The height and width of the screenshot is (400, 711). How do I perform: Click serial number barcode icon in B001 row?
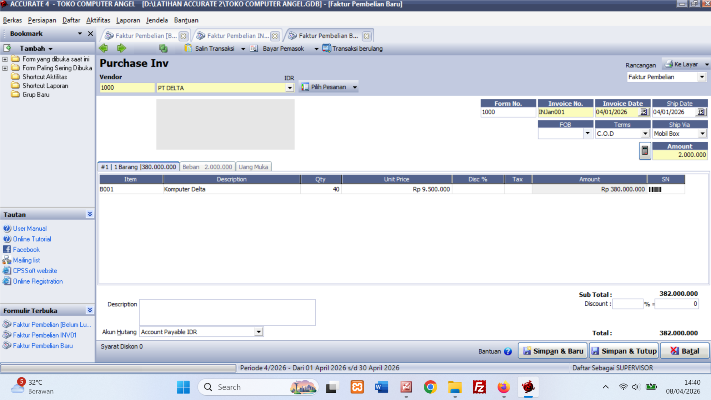pyautogui.click(x=655, y=190)
